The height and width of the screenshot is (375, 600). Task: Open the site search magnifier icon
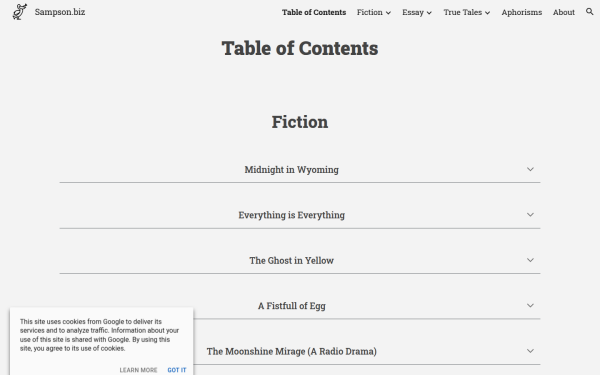[590, 12]
